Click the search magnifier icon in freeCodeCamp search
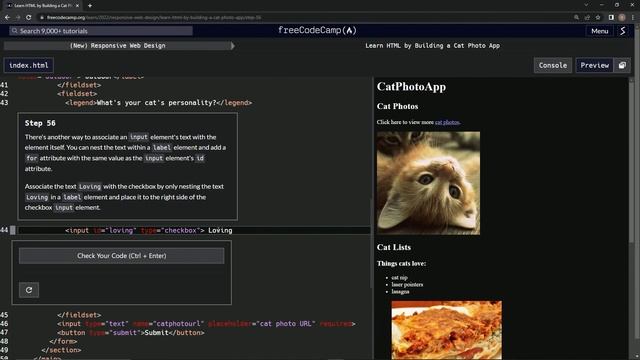The image size is (640, 360). pyautogui.click(x=15, y=31)
